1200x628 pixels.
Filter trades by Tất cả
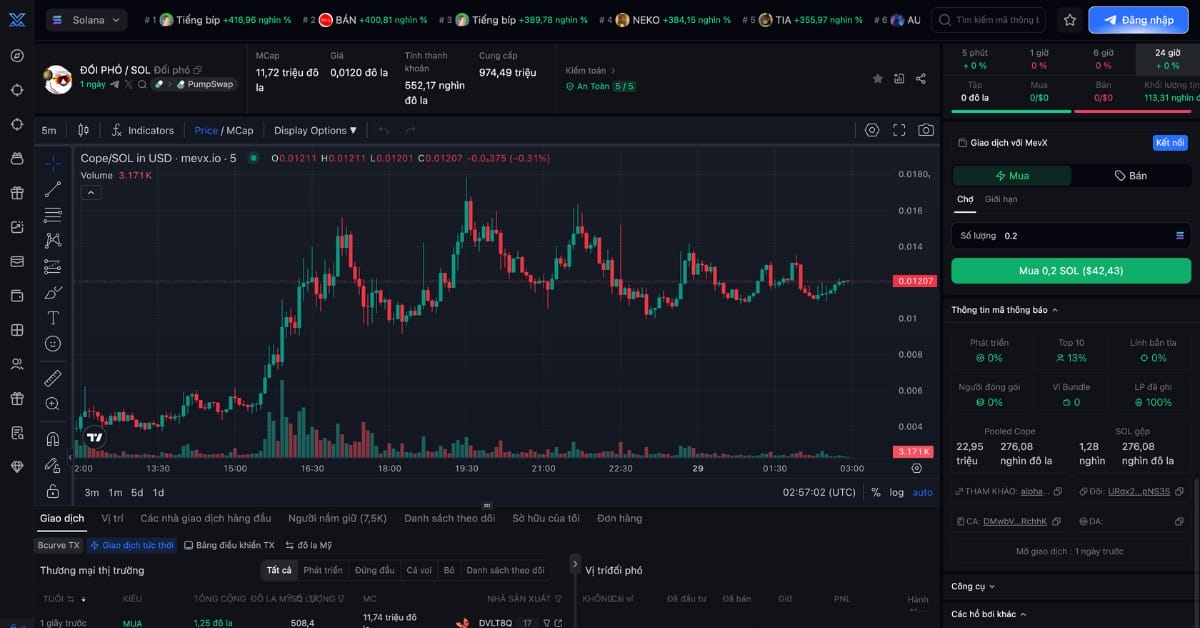click(x=279, y=570)
